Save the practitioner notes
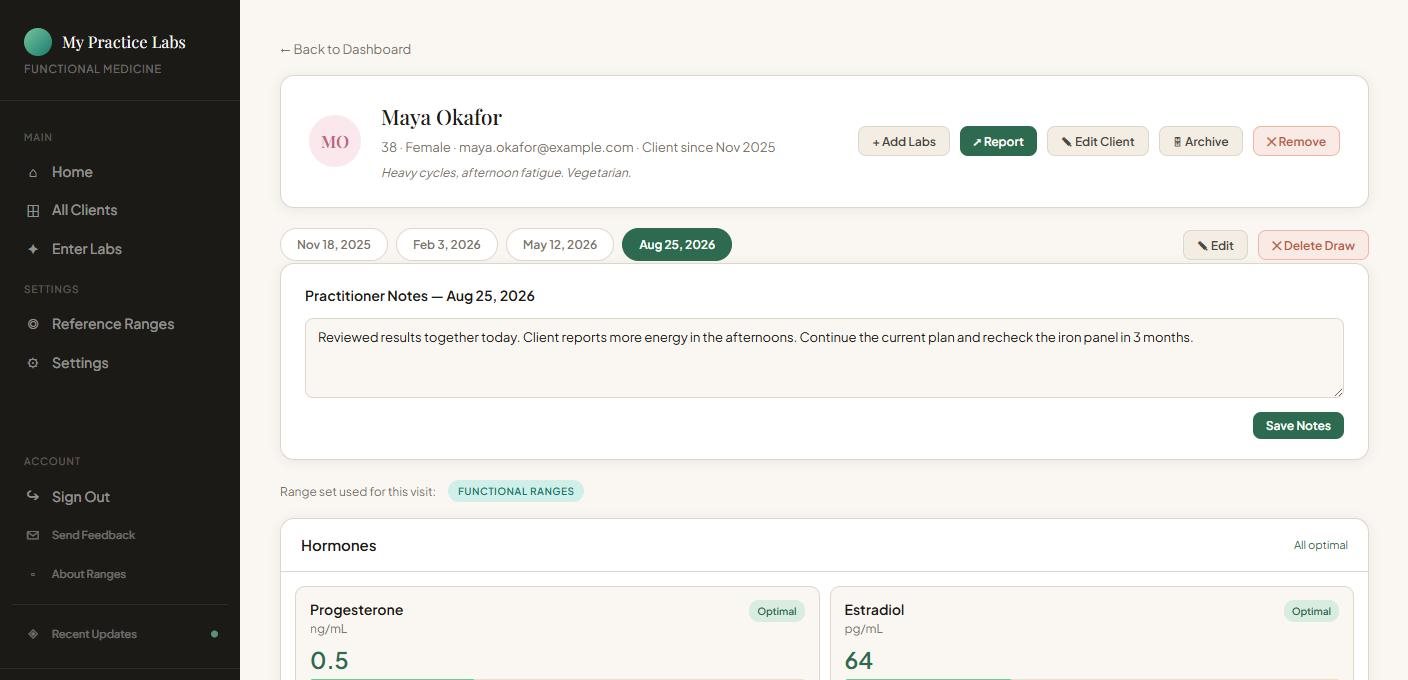 pos(1298,425)
